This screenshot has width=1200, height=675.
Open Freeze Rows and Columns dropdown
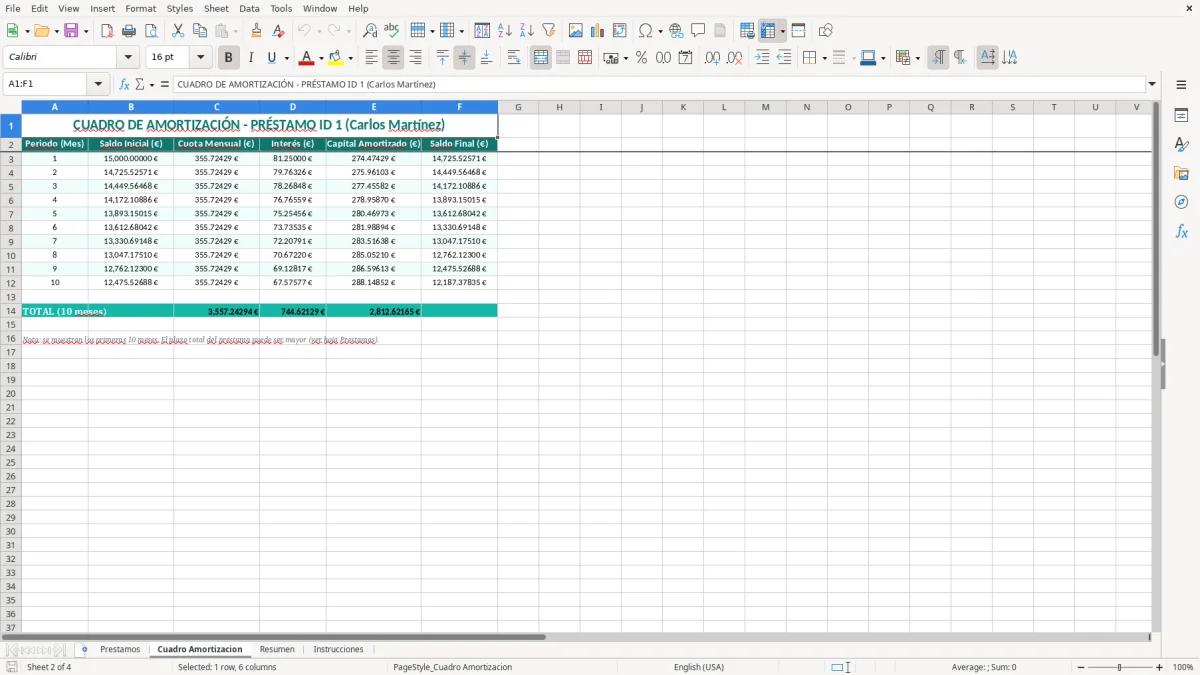(x=783, y=31)
